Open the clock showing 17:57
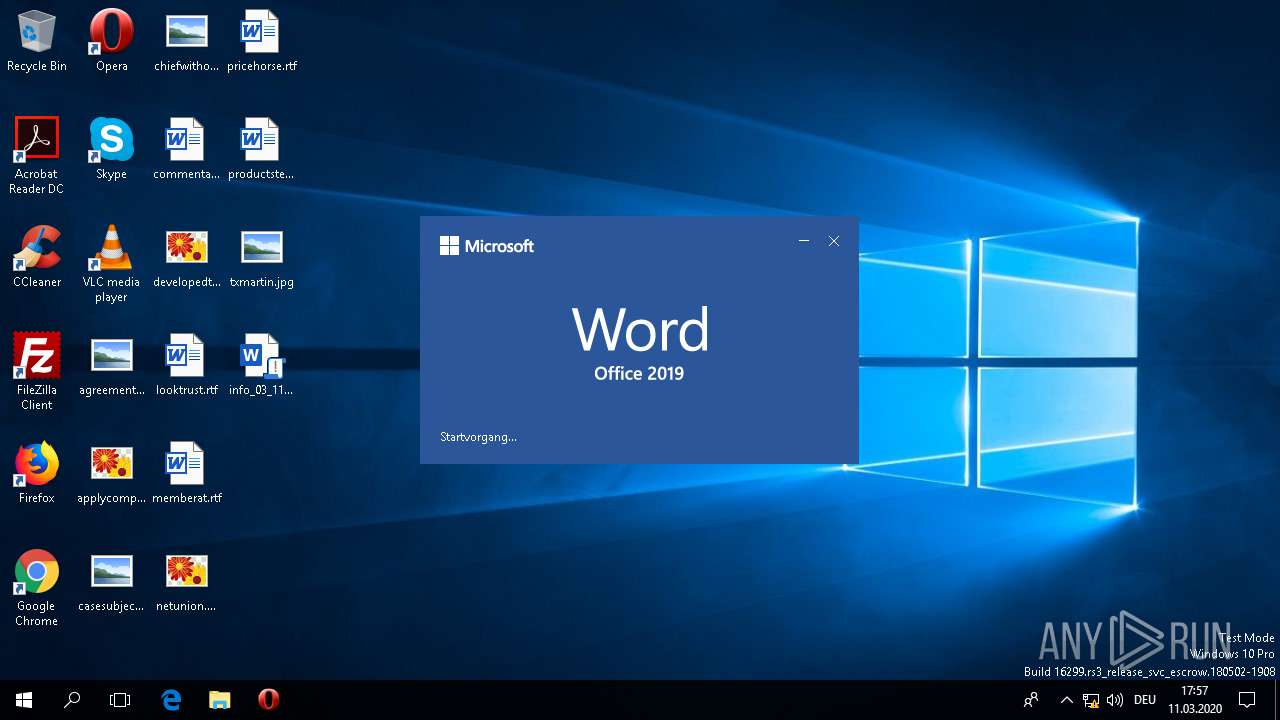The width and height of the screenshot is (1280, 720). 1194,700
